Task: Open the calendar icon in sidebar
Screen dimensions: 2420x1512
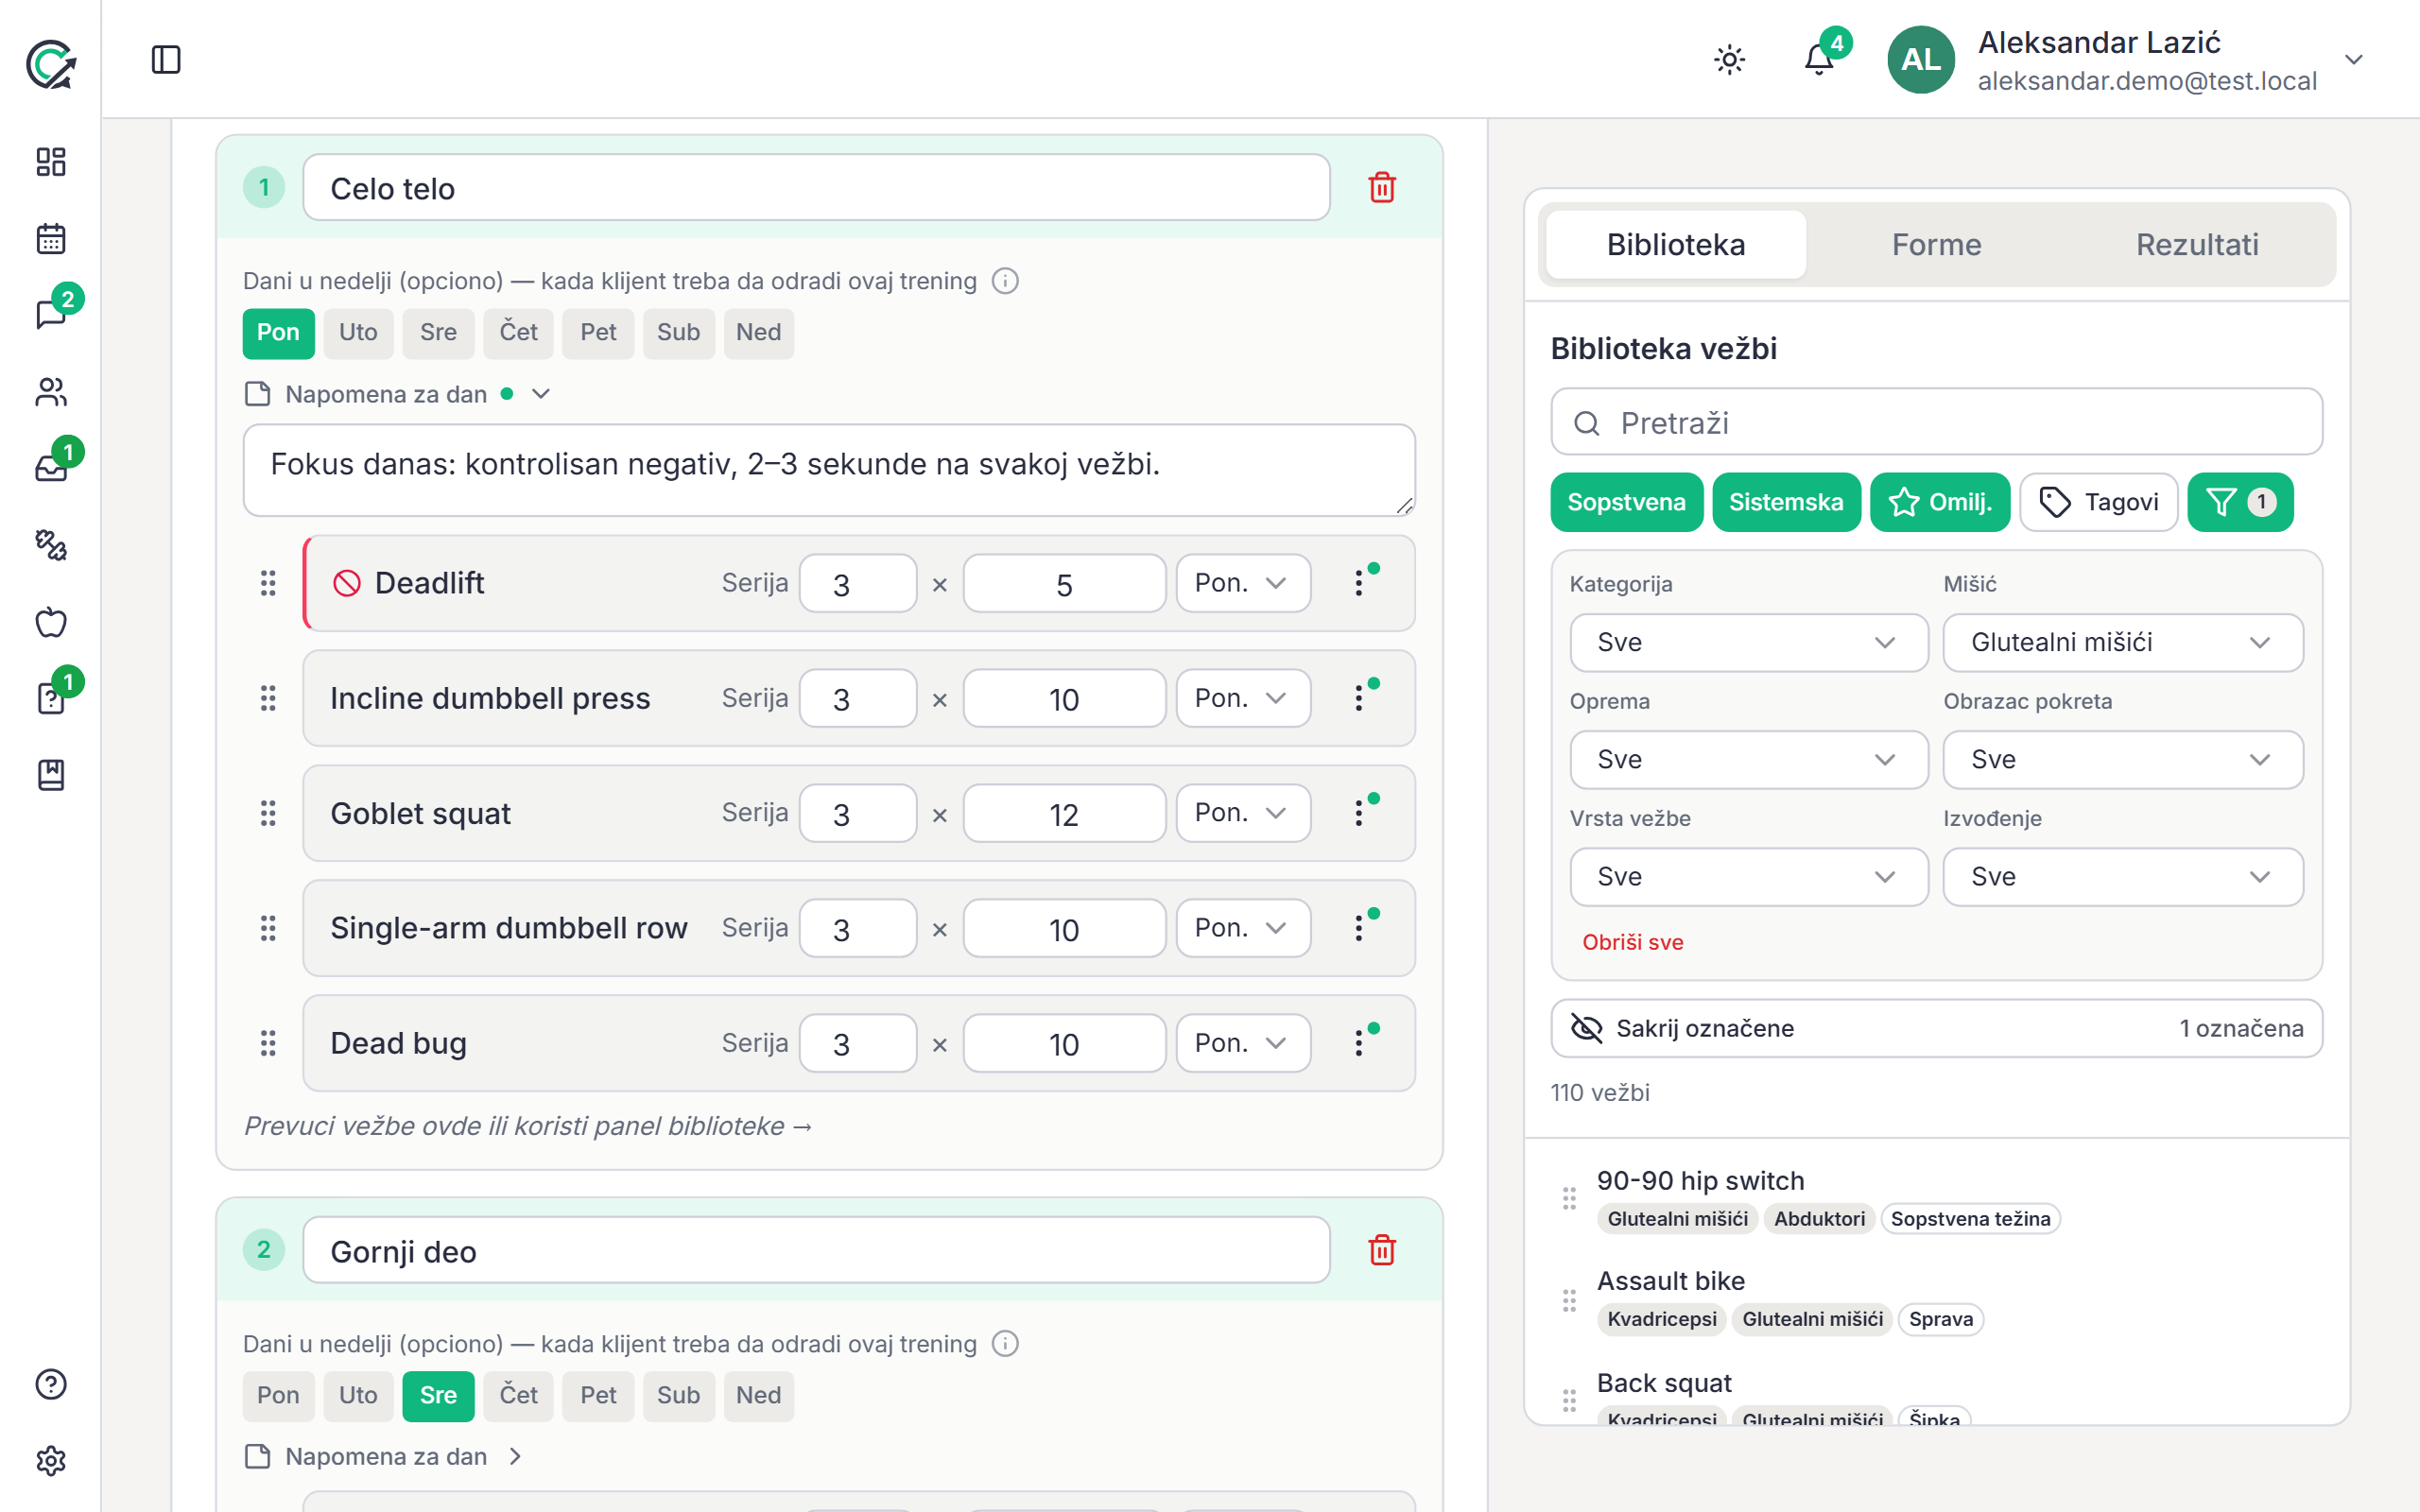Action: point(51,239)
